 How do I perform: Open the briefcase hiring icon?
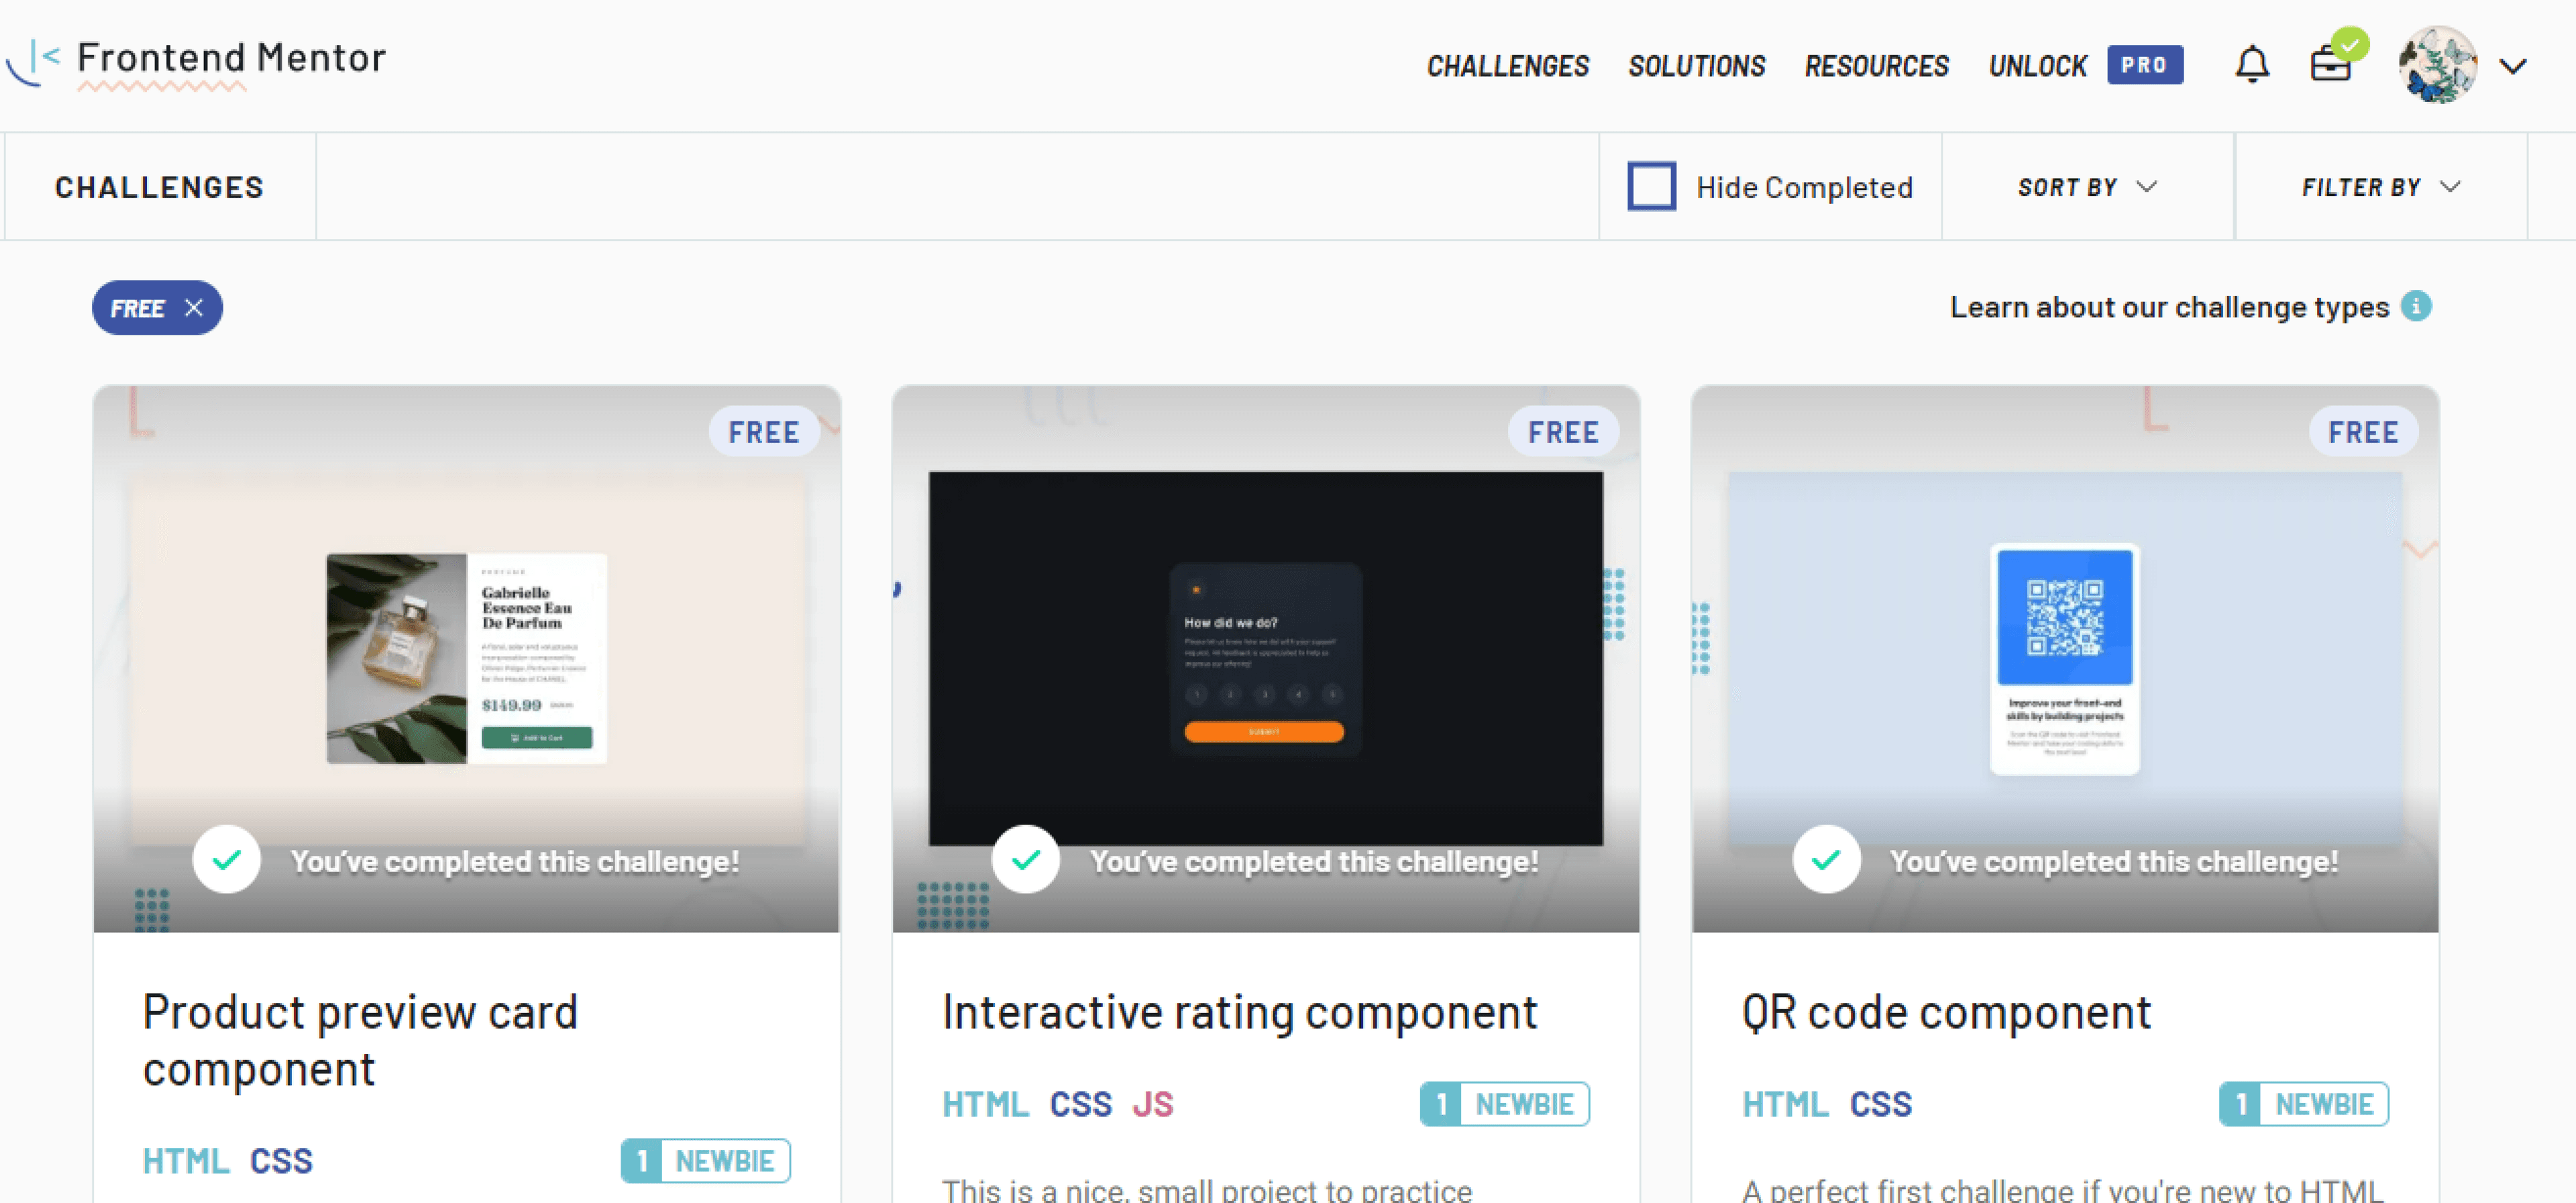[x=2330, y=65]
